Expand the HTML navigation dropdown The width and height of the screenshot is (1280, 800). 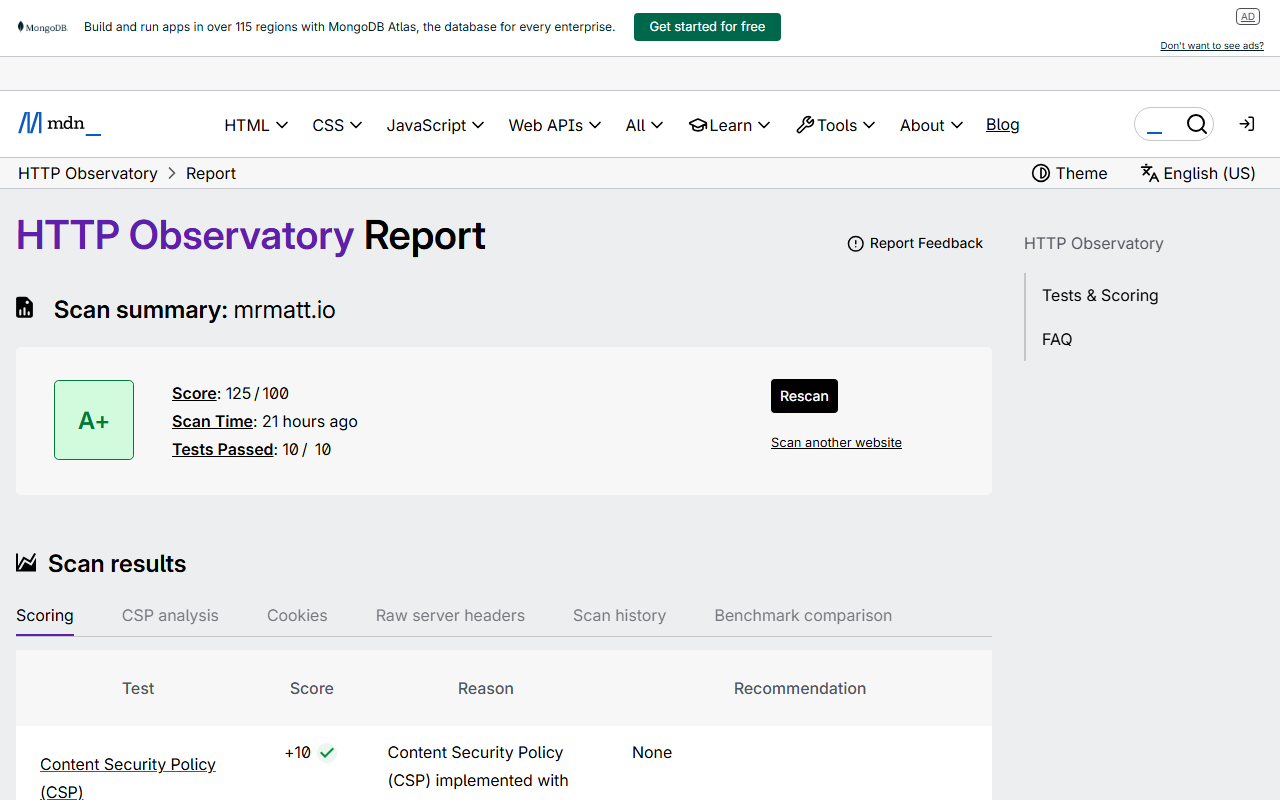(x=255, y=124)
